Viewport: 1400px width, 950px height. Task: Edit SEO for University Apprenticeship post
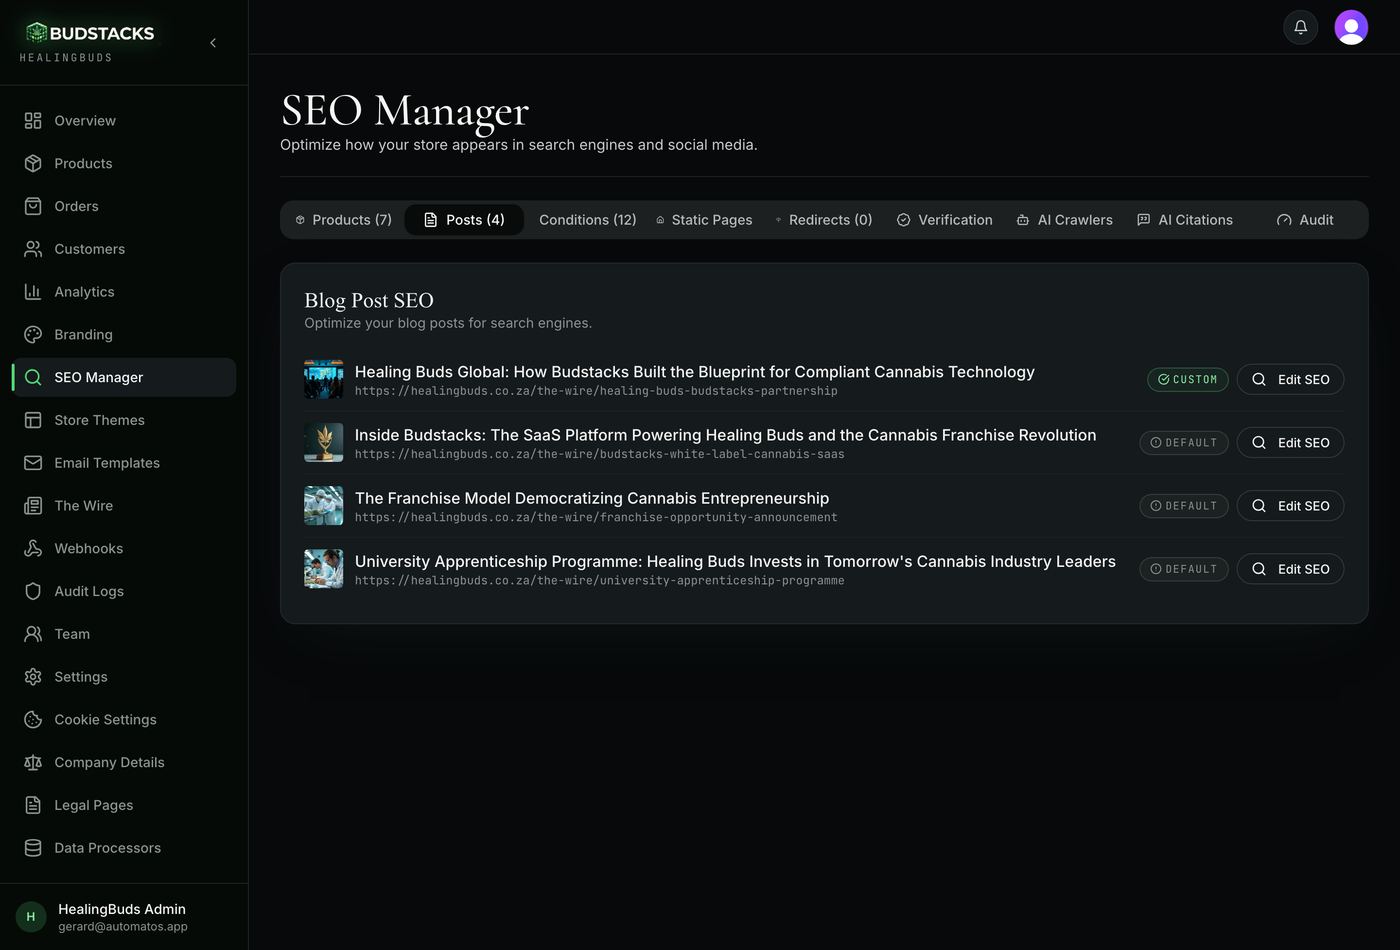(1290, 569)
